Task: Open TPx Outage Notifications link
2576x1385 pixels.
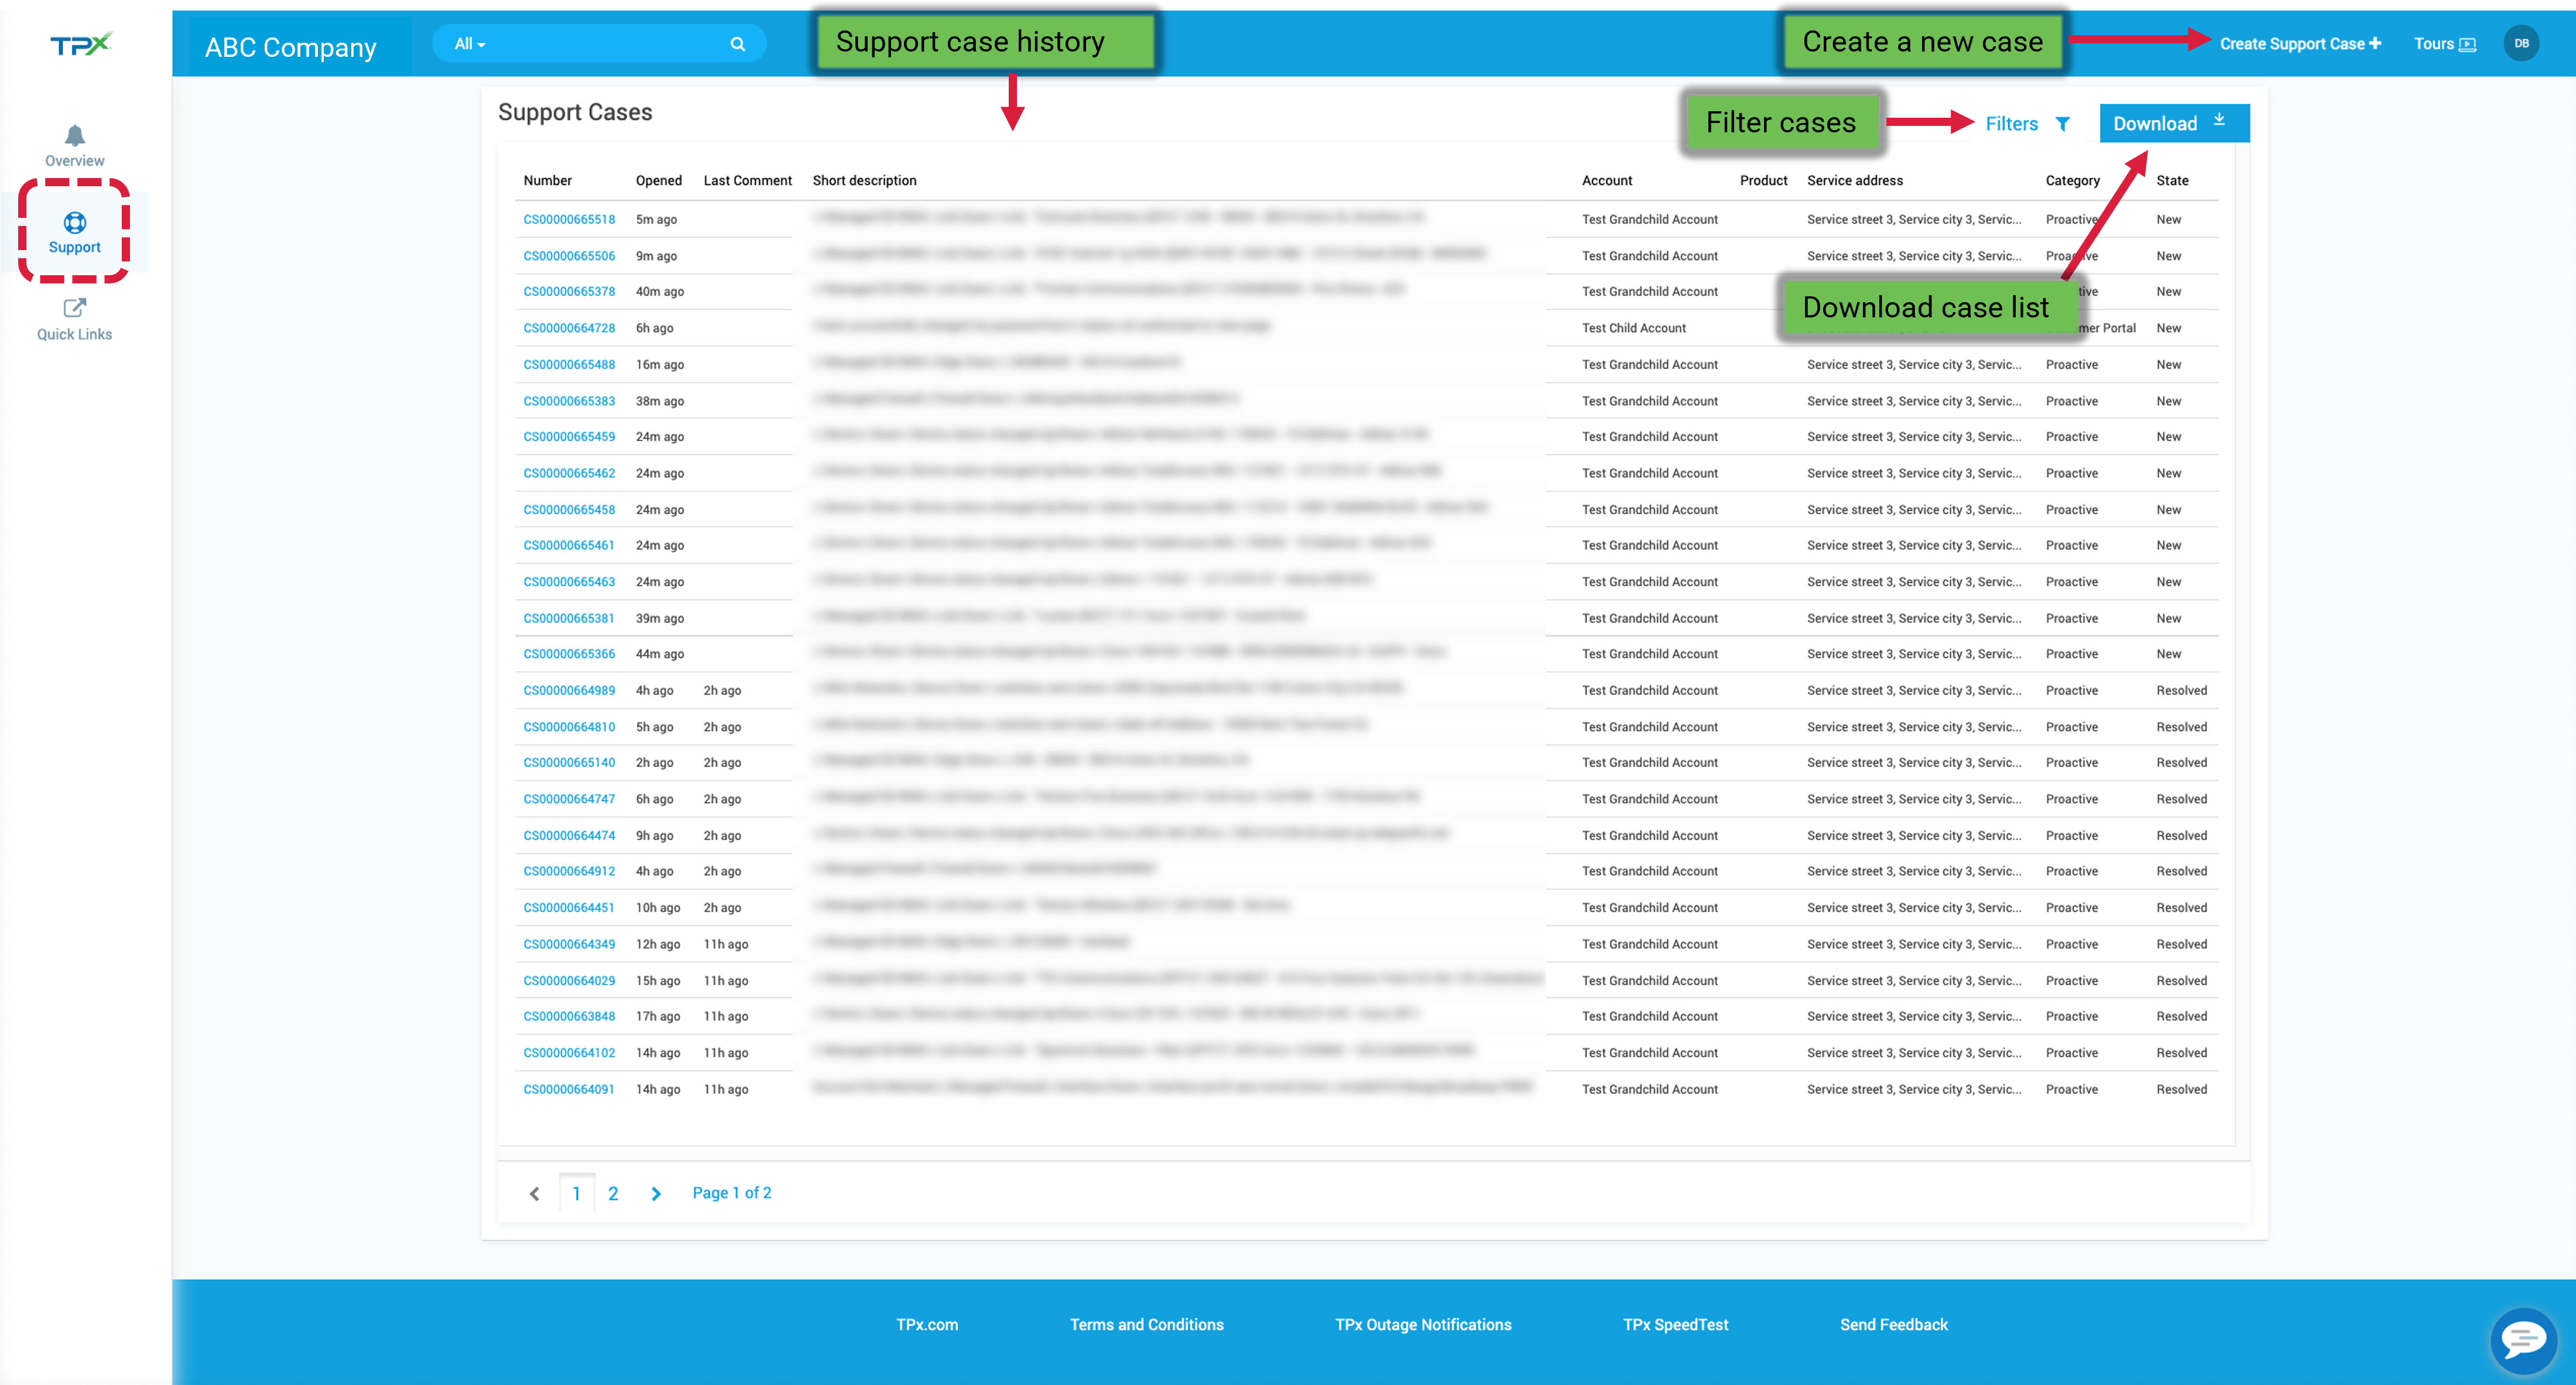Action: point(1423,1324)
